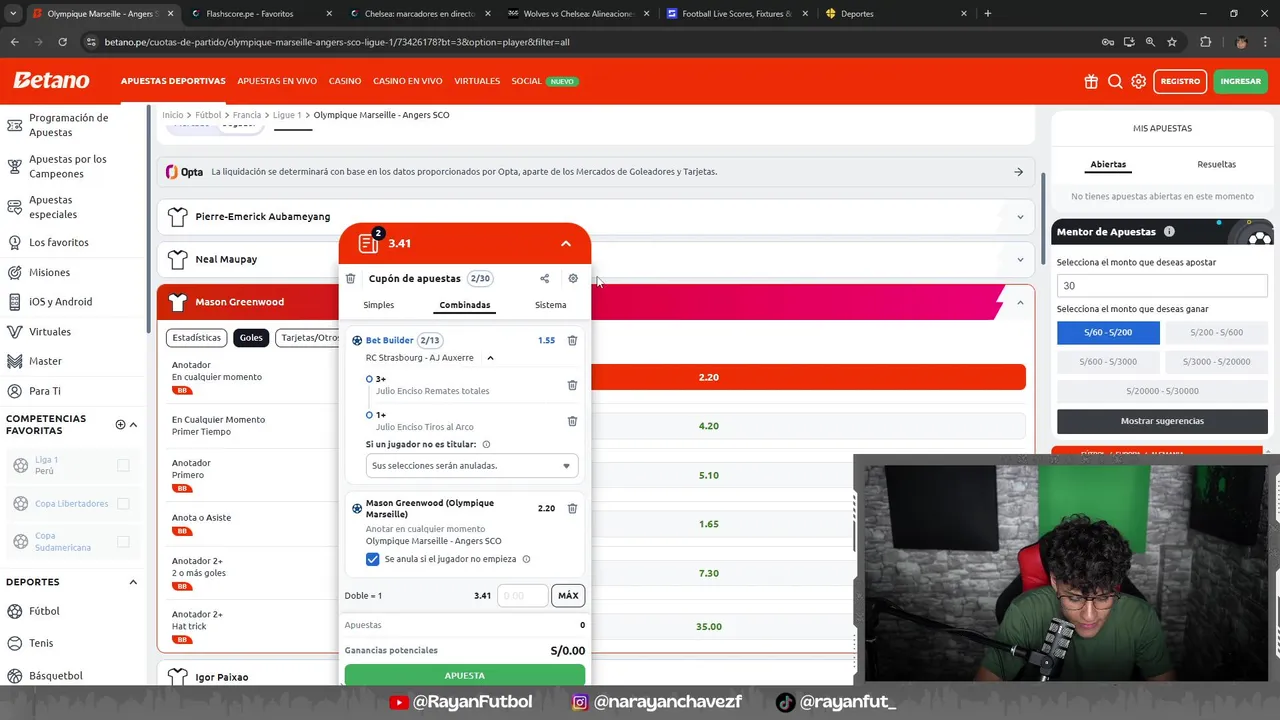Open a new browser tab

pyautogui.click(x=987, y=14)
